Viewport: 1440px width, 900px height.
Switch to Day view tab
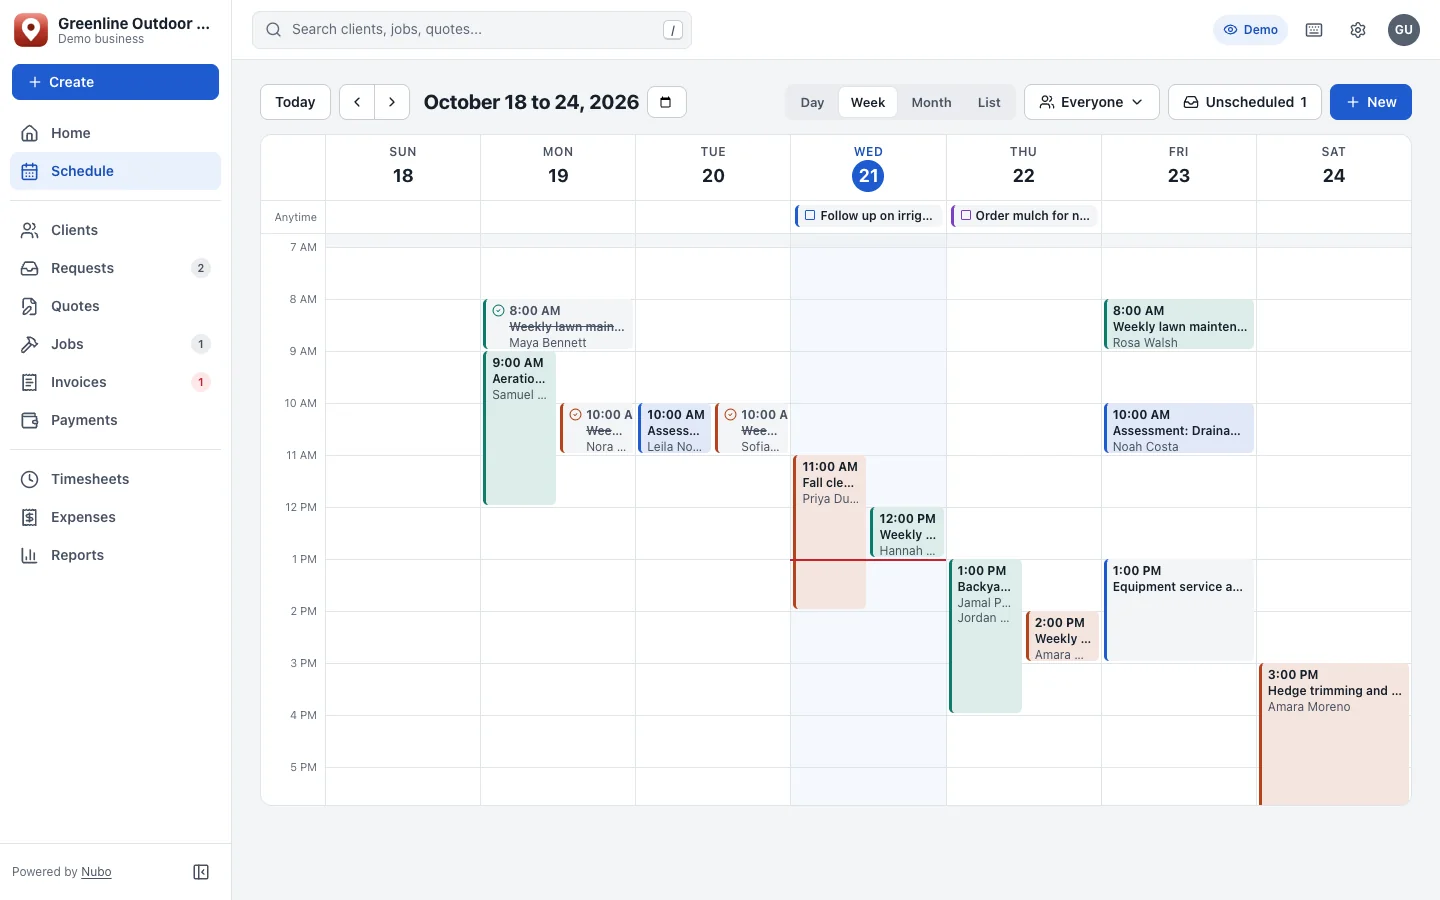point(812,102)
